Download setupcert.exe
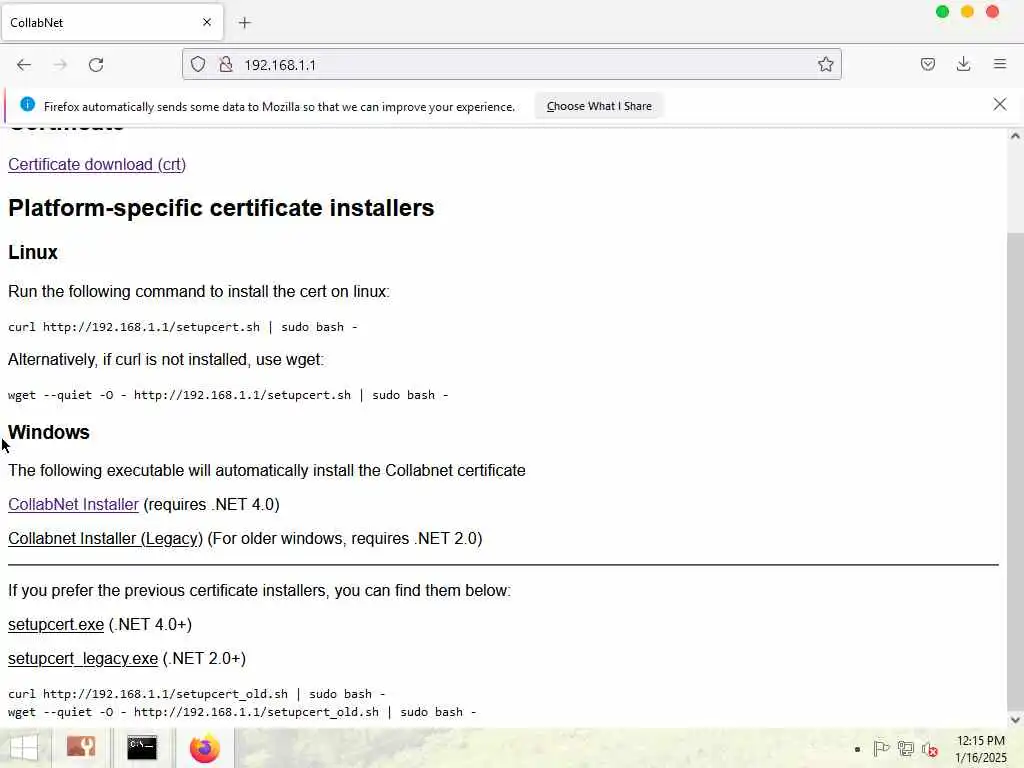This screenshot has width=1024, height=768. [56, 625]
